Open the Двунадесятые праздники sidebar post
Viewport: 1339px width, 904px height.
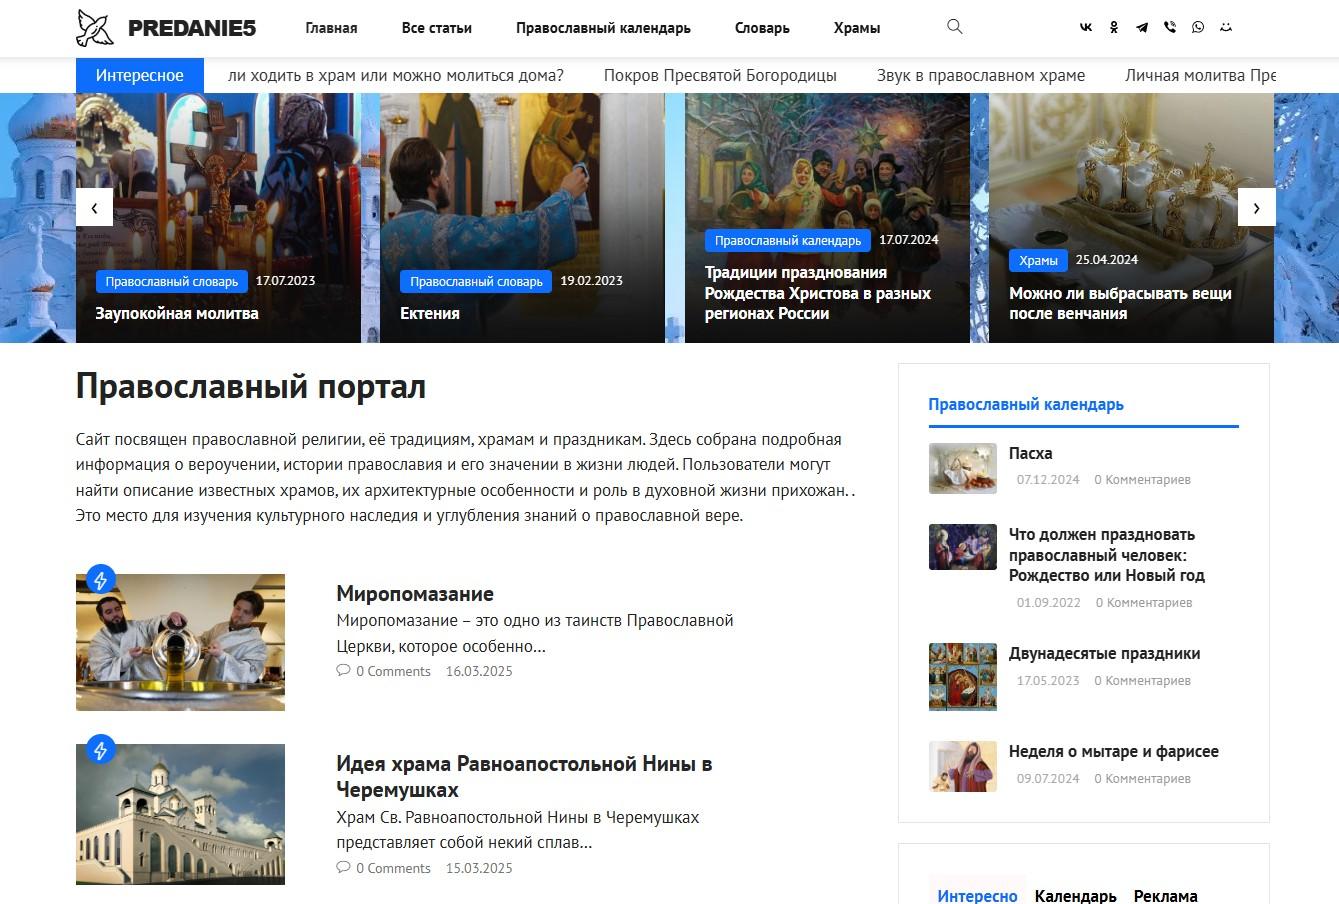tap(1104, 653)
